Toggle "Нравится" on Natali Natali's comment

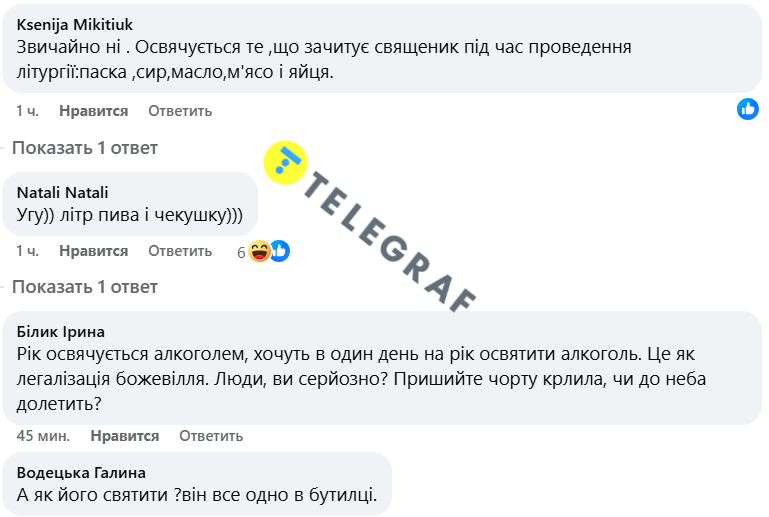click(94, 251)
